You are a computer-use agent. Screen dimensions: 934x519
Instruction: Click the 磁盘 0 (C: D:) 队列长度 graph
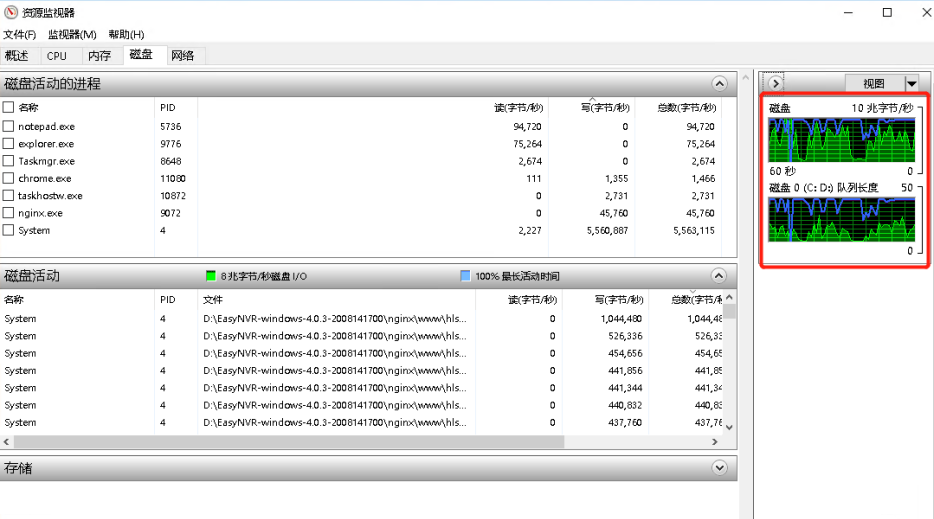point(842,220)
